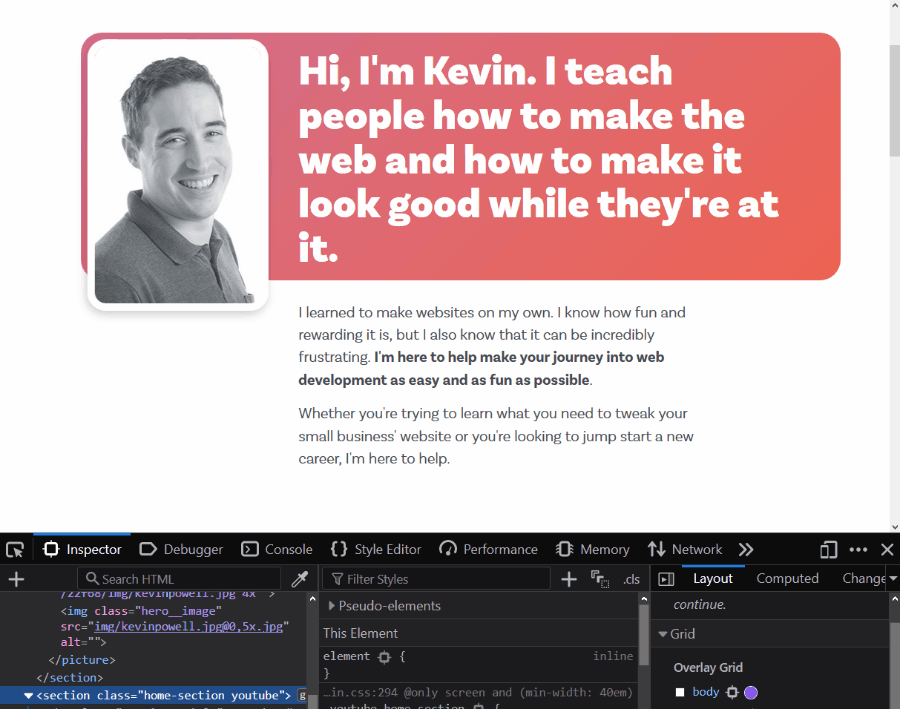Switch to the Console tab
The height and width of the screenshot is (709, 900).
(x=277, y=549)
